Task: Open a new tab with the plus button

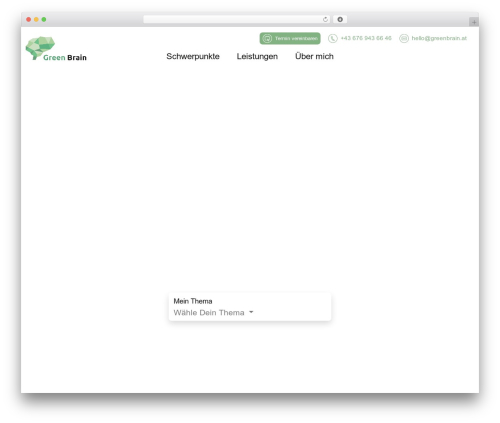Action: pyautogui.click(x=474, y=22)
